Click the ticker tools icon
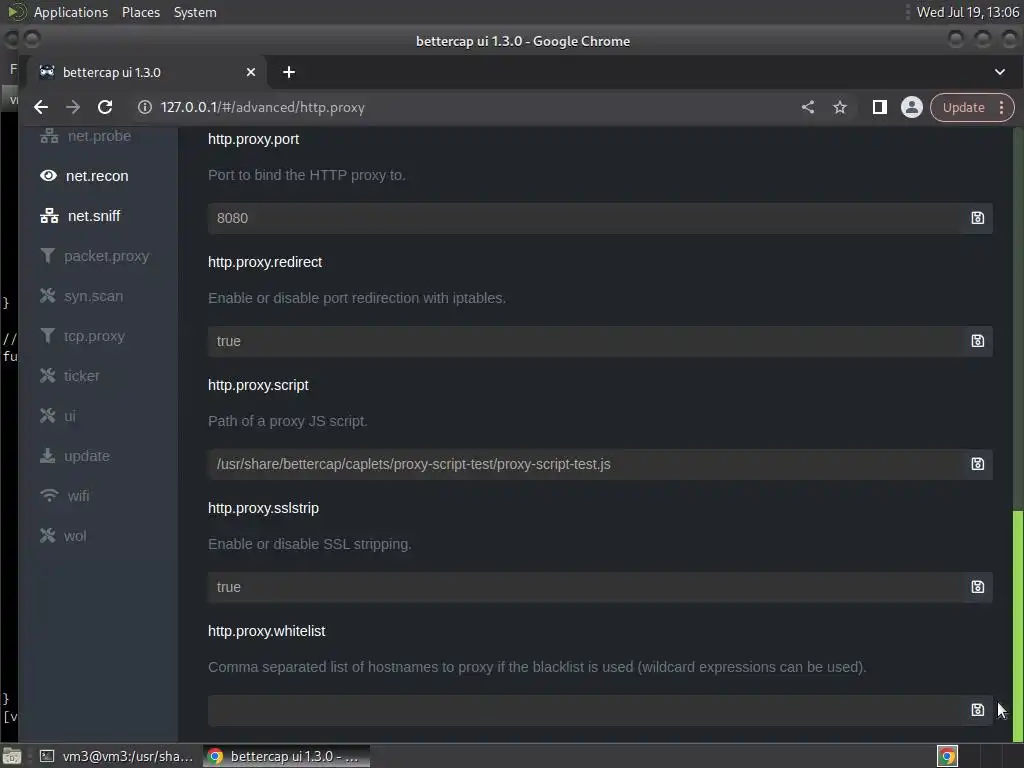1024x768 pixels. coord(48,376)
